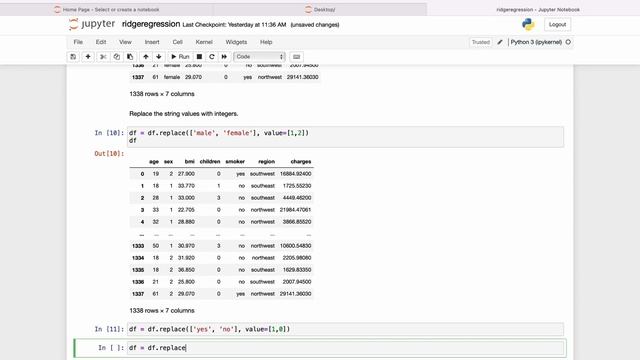Switch to the Desktop/ browser tab
640x360 pixels.
point(320,9)
